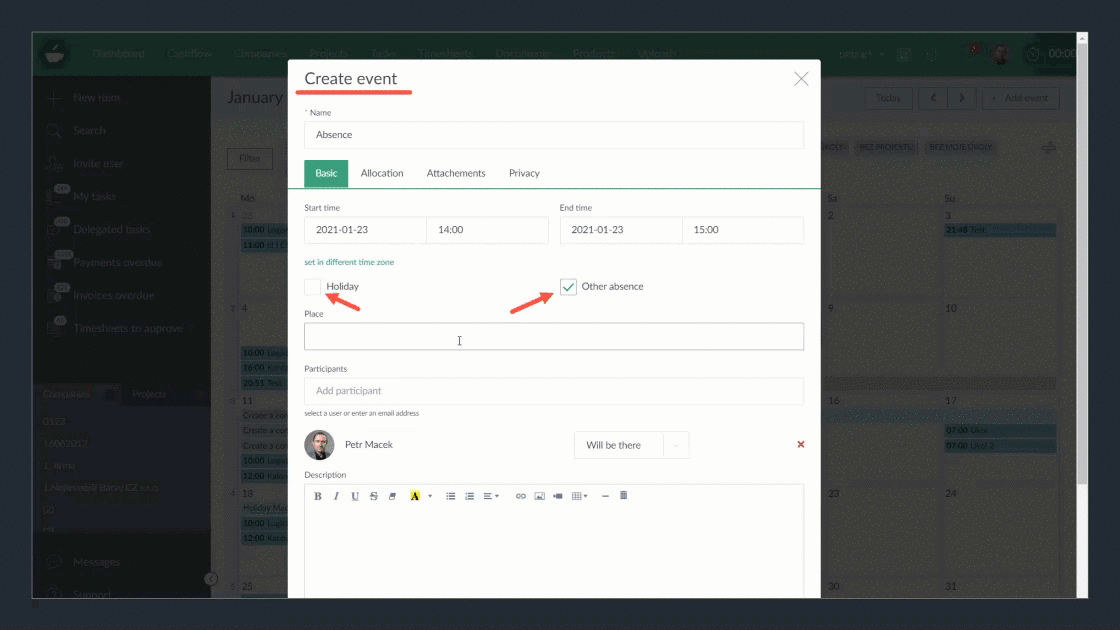Remove participant Petr Macek with red X
This screenshot has height=630, width=1120.
click(x=800, y=444)
